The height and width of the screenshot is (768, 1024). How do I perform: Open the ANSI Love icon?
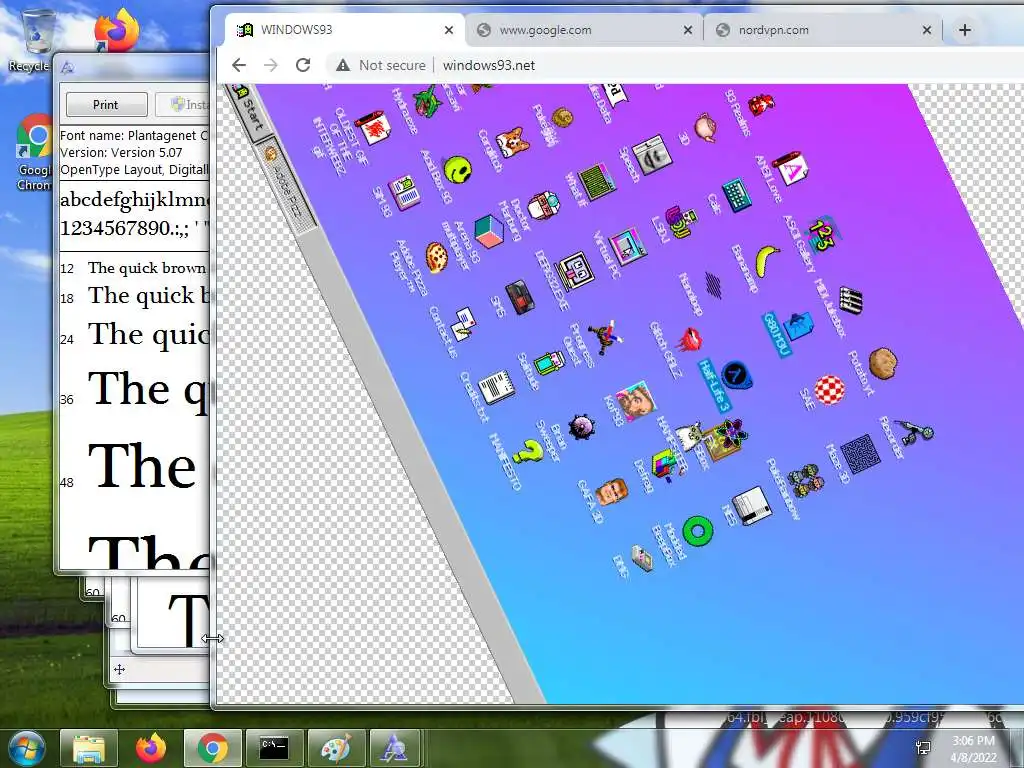tap(790, 168)
